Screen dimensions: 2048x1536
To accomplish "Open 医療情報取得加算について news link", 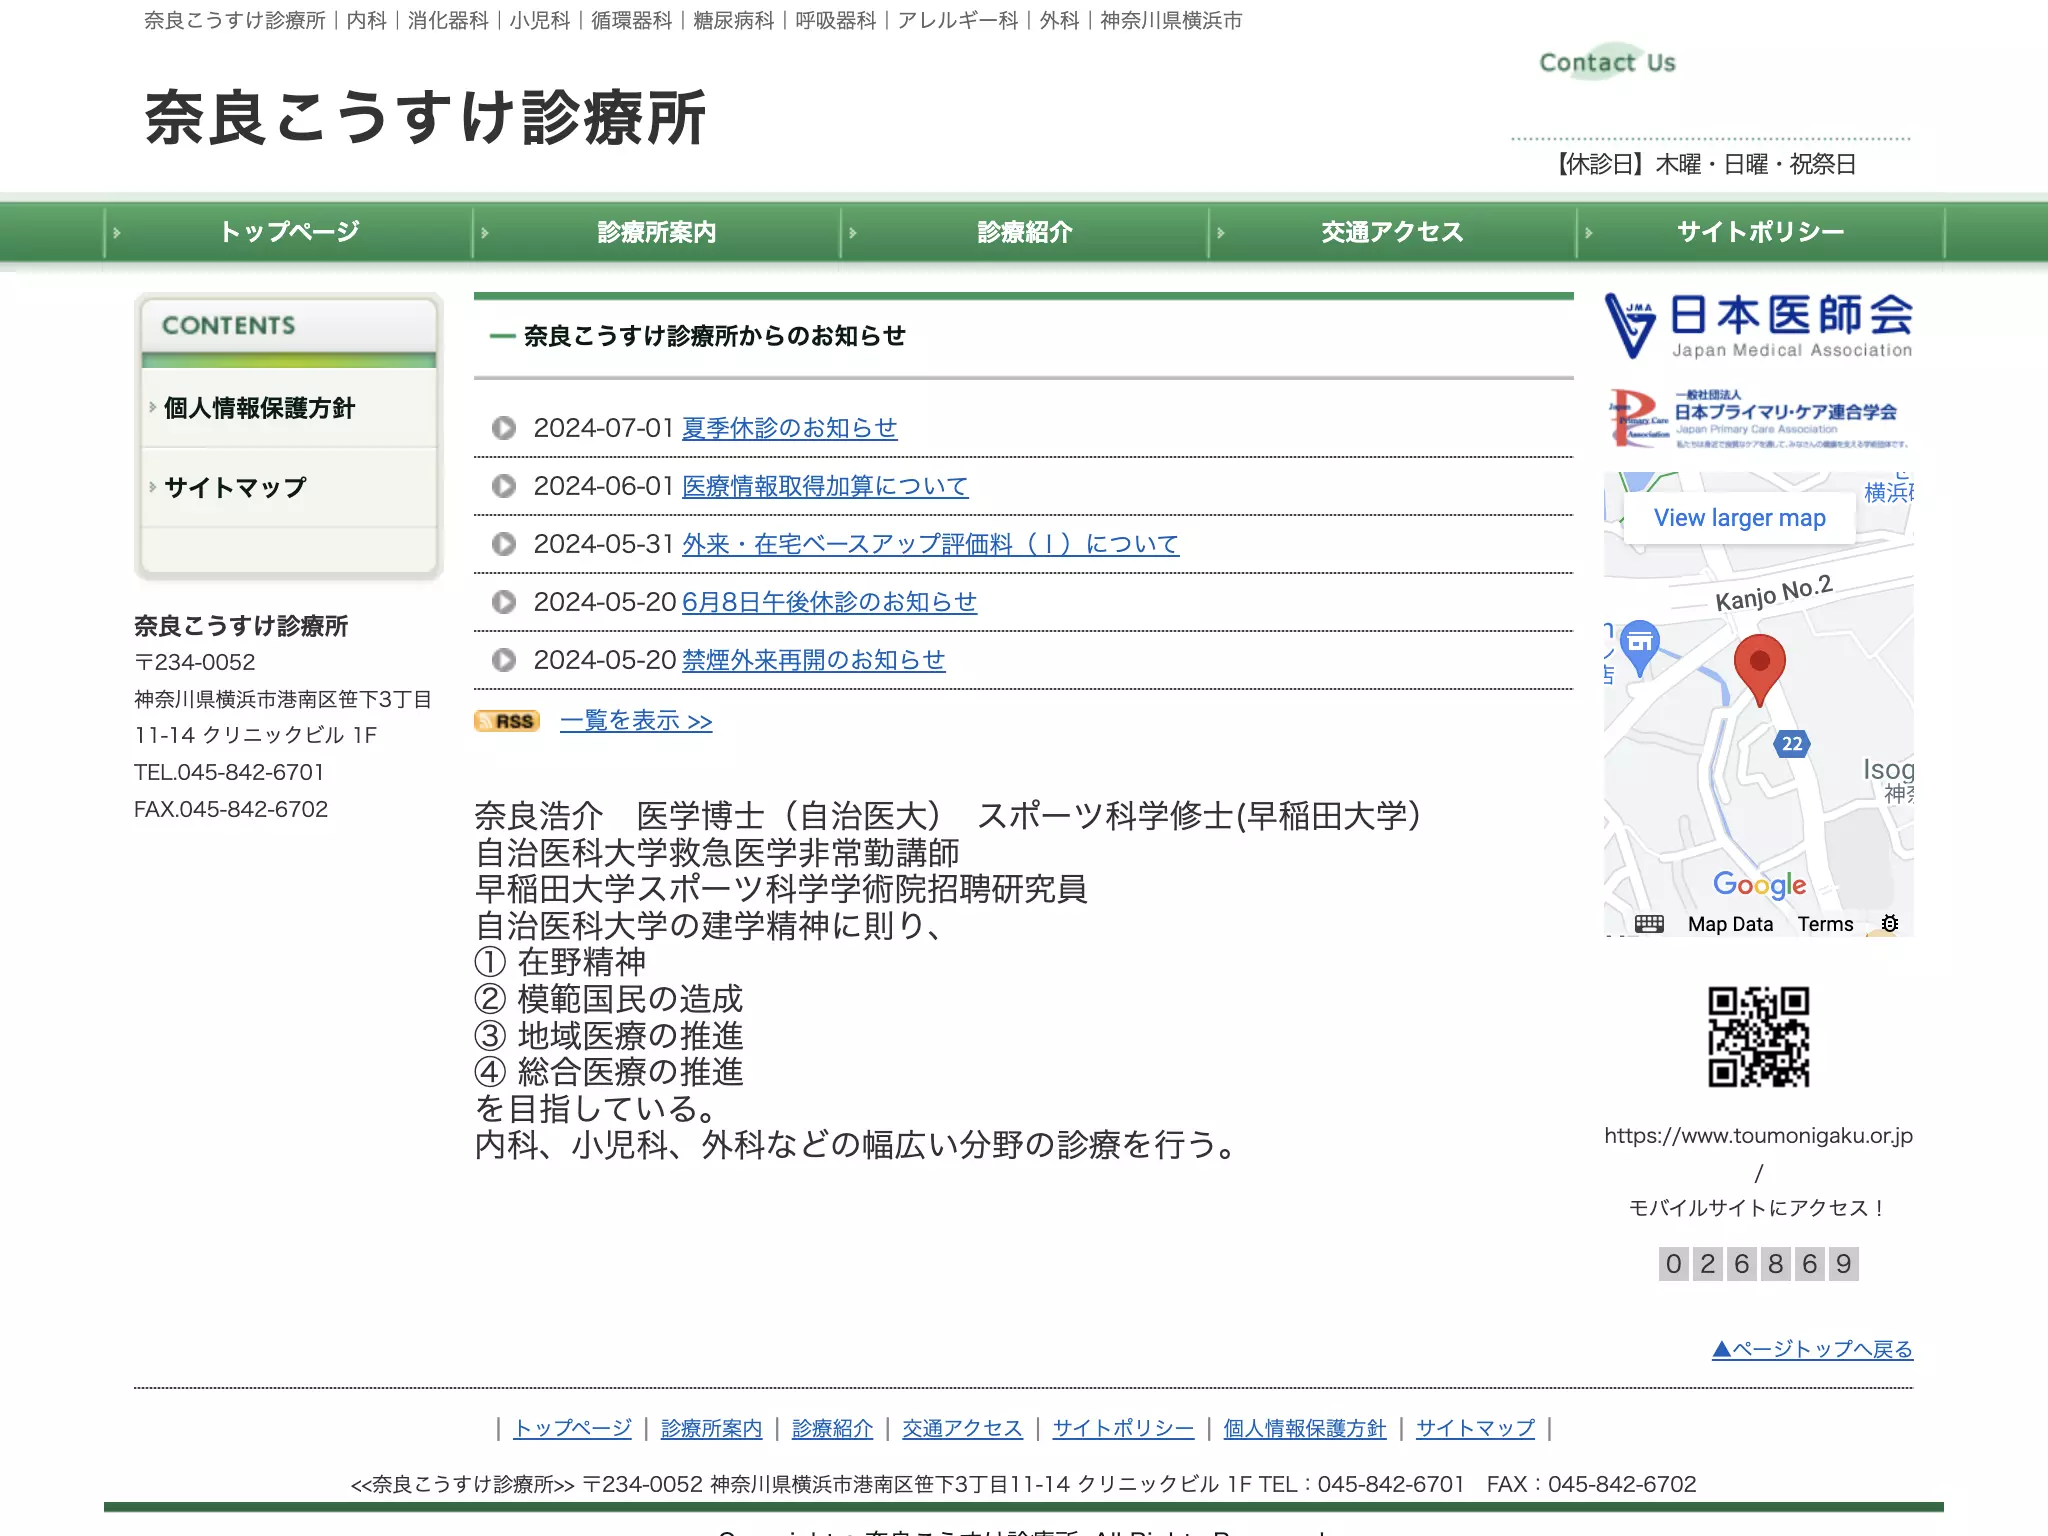I will [825, 486].
